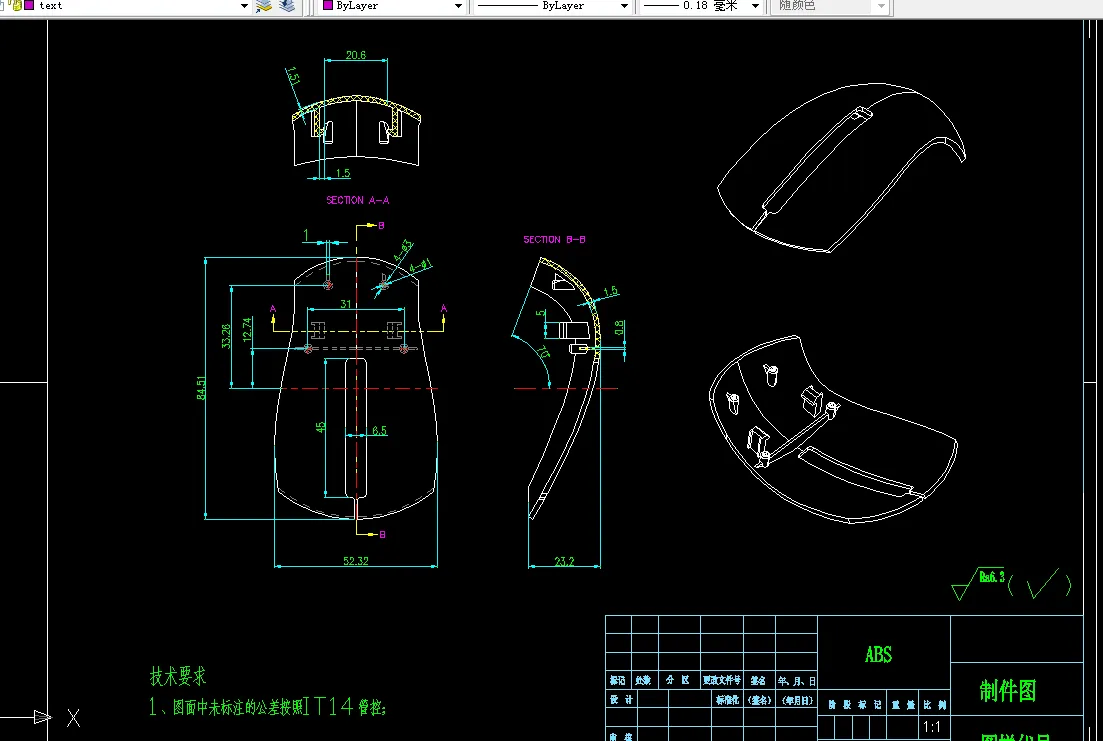
Task: Select the SECTION B-B label
Action: pyautogui.click(x=554, y=240)
